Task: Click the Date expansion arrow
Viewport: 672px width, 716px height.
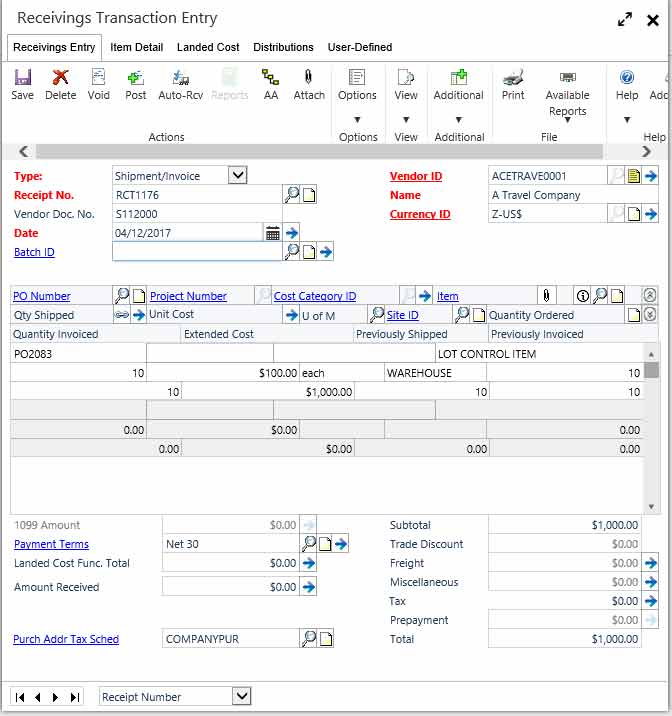Action: coord(292,233)
